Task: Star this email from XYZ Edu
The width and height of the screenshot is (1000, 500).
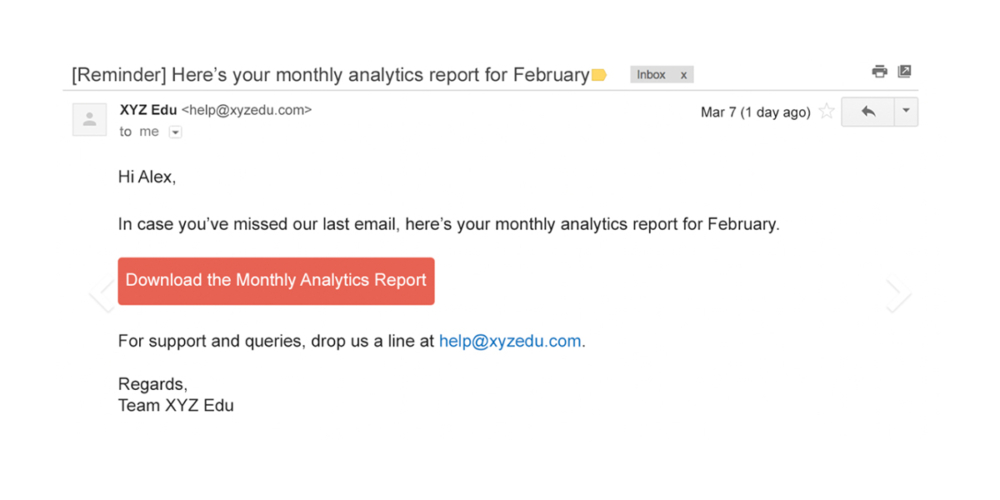Action: click(826, 112)
